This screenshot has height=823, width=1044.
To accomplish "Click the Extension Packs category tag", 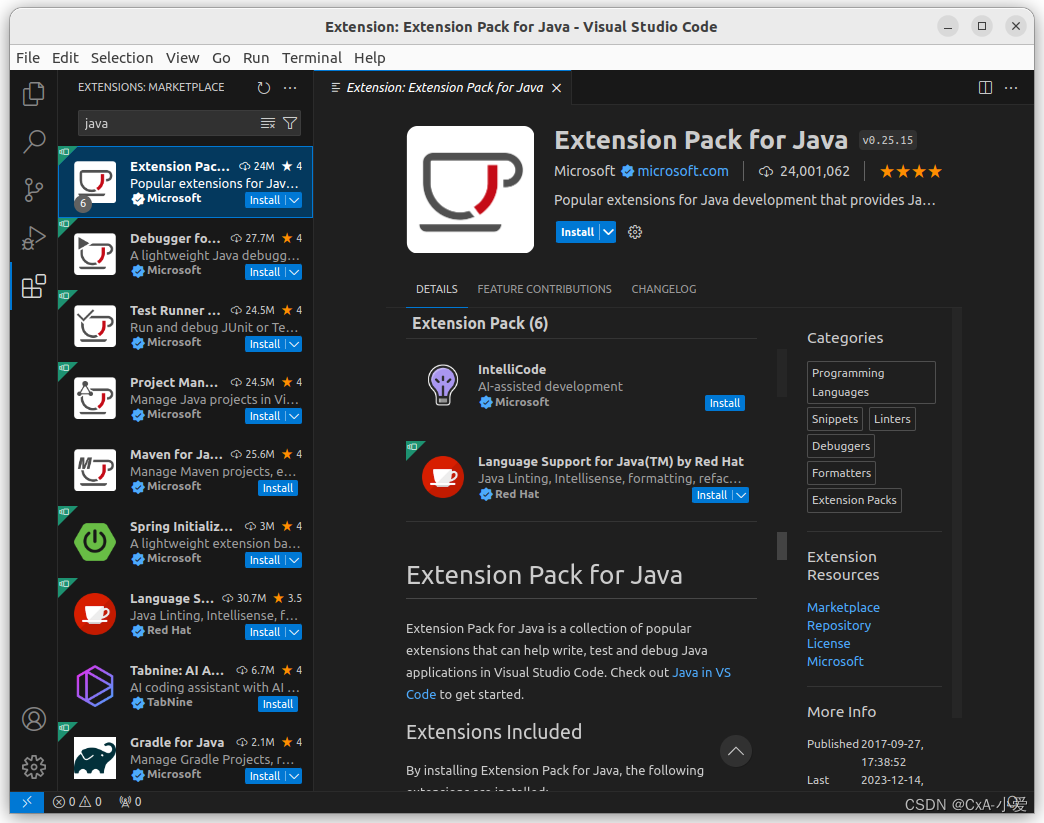I will pyautogui.click(x=854, y=500).
